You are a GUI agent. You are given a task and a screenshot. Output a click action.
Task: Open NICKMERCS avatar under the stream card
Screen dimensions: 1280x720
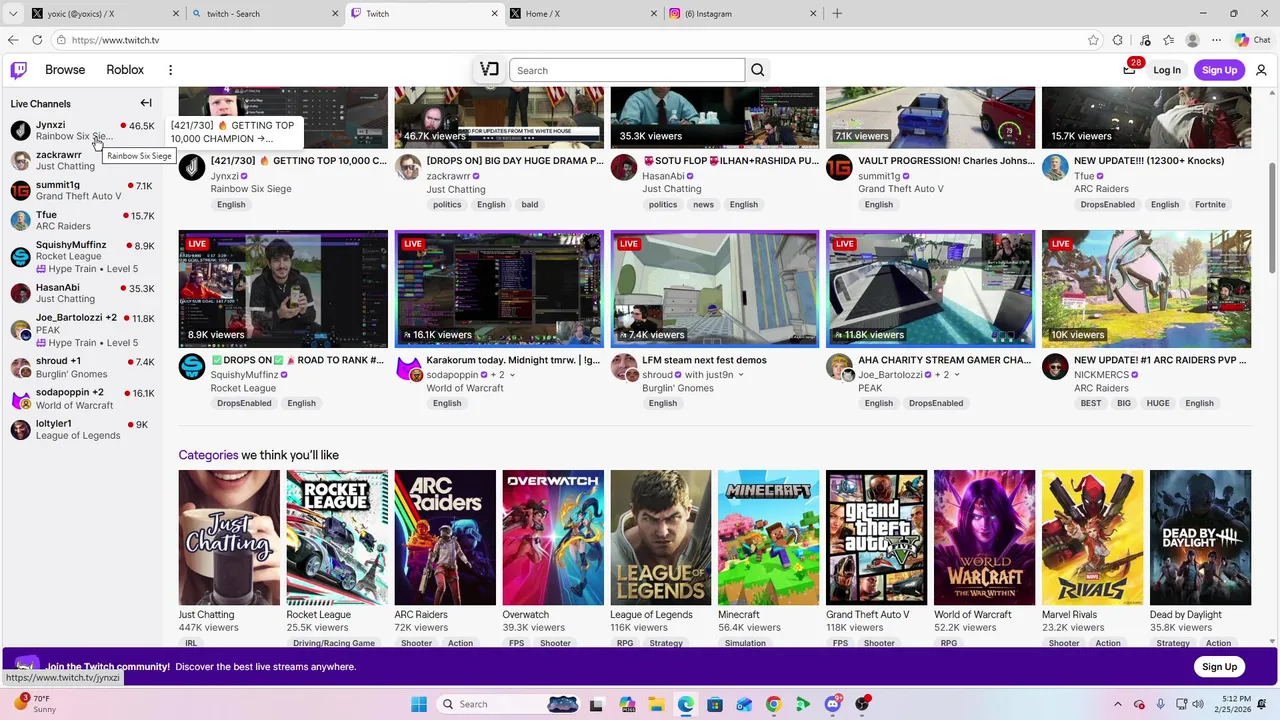click(1055, 367)
